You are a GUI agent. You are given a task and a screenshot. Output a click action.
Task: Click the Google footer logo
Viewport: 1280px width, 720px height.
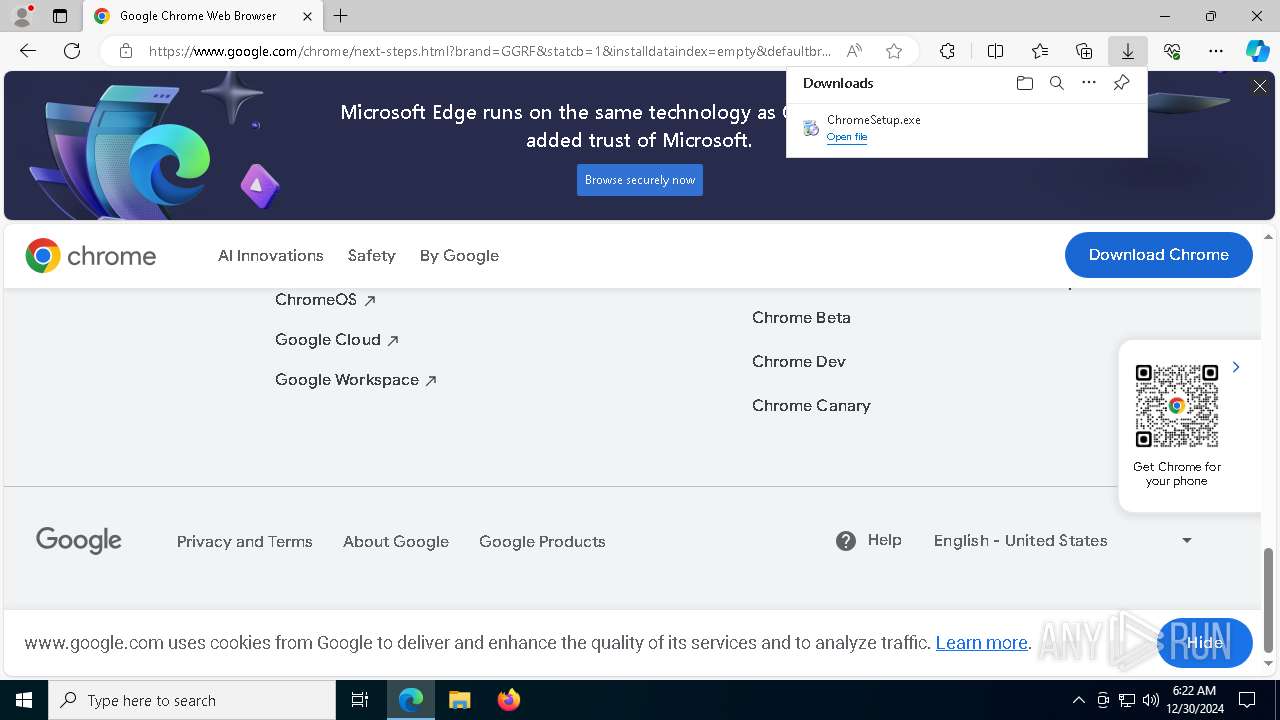pyautogui.click(x=79, y=541)
